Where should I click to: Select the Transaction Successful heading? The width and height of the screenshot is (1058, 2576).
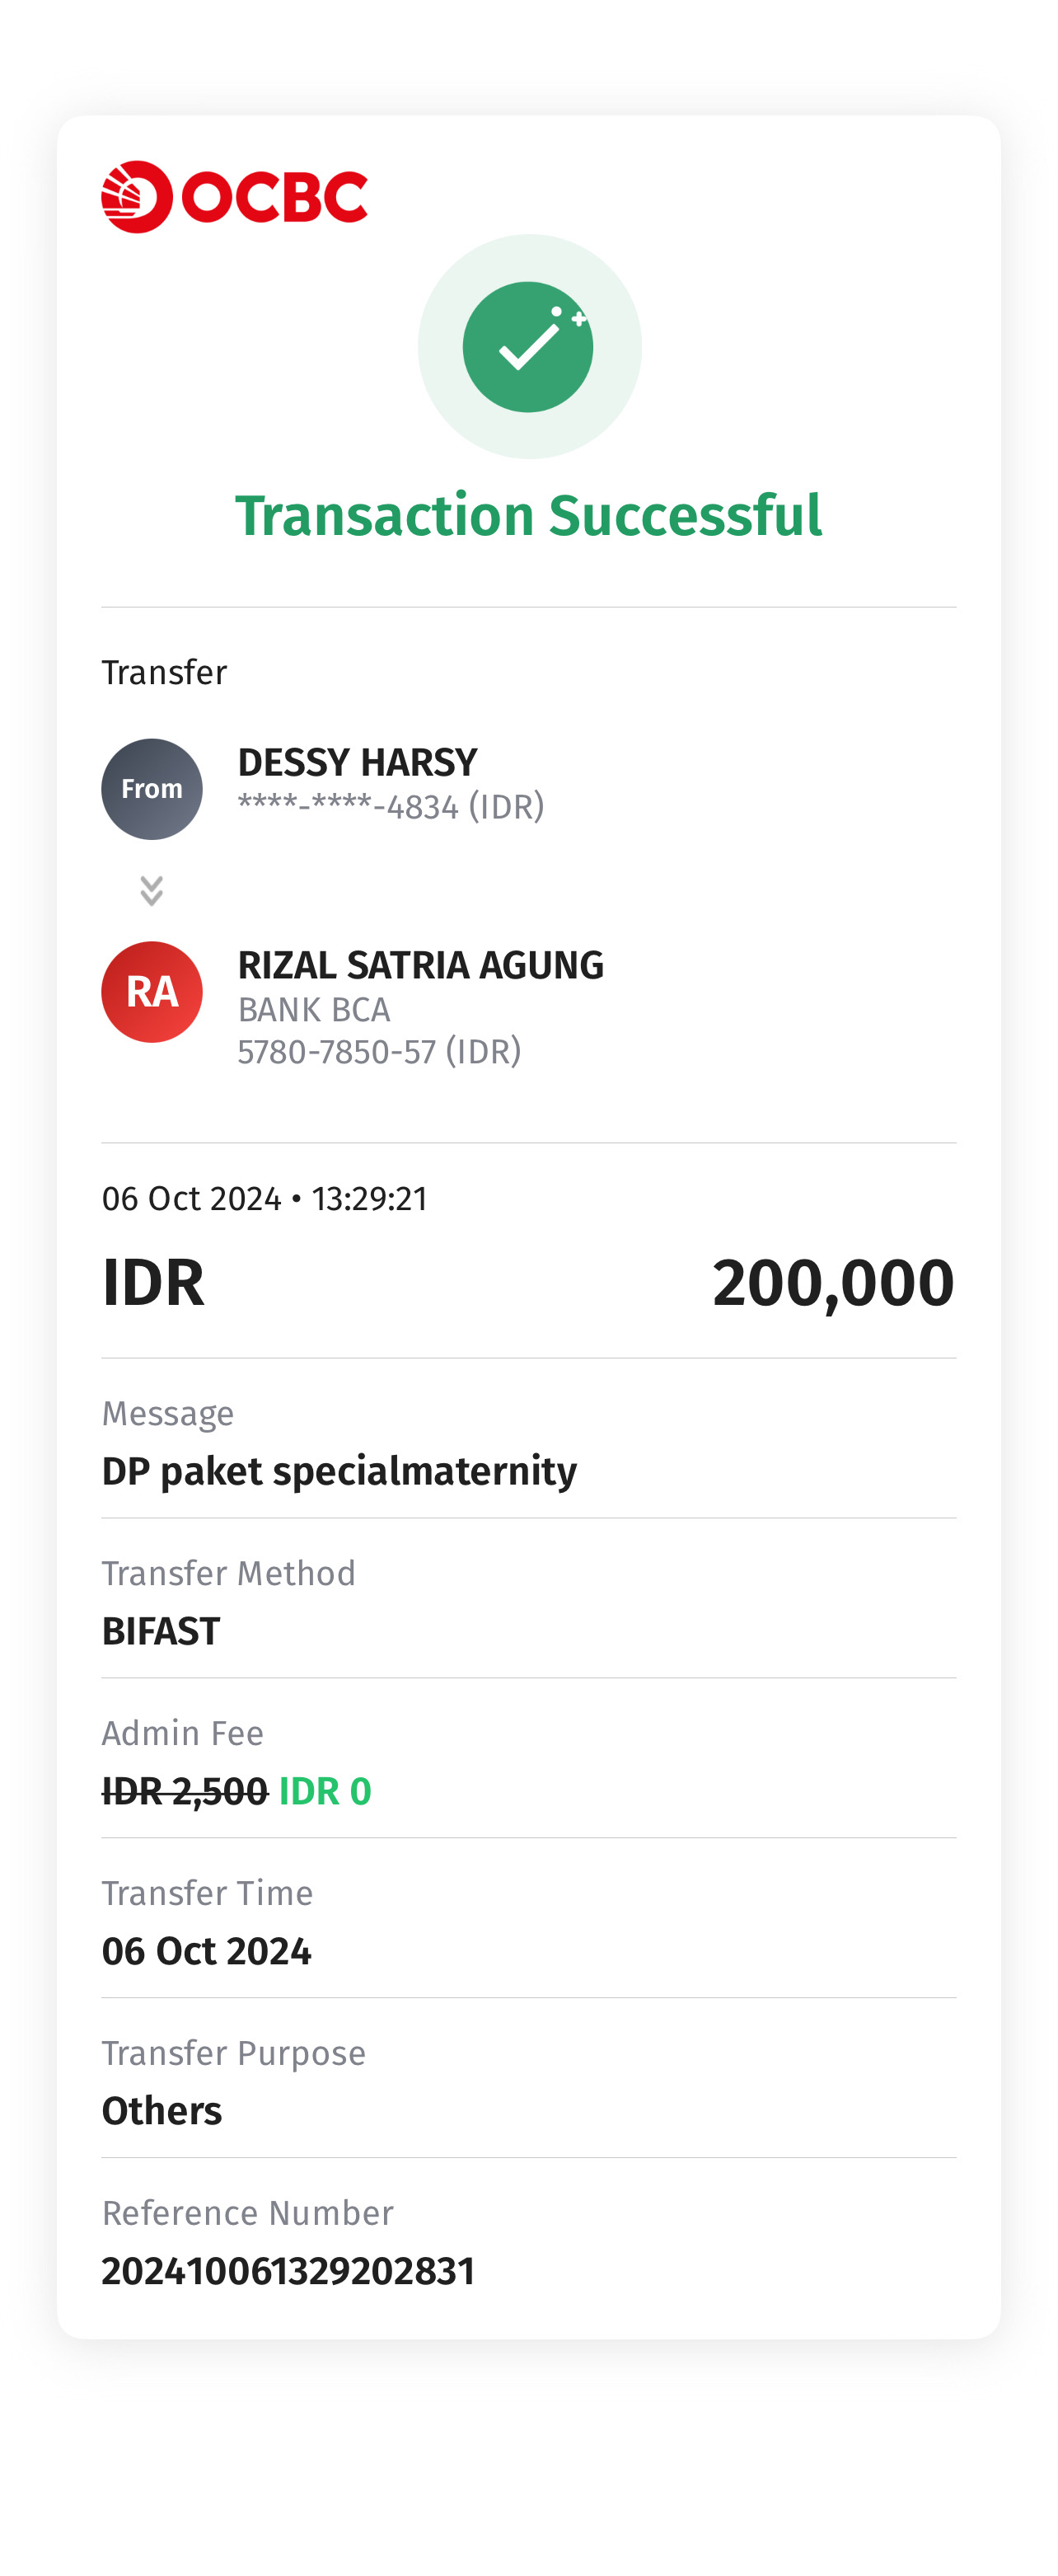528,516
